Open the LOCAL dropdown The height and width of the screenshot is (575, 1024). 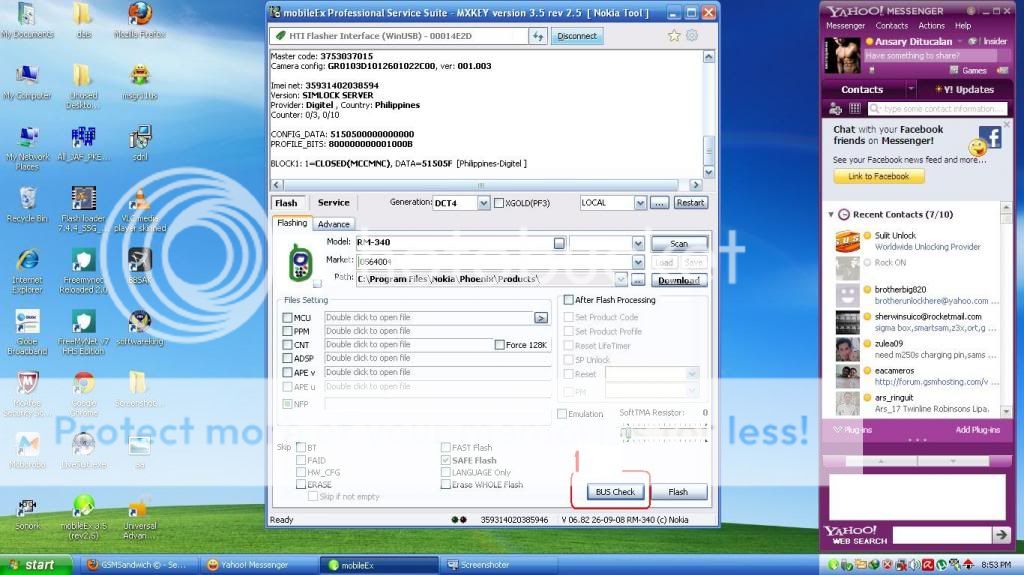coord(639,203)
